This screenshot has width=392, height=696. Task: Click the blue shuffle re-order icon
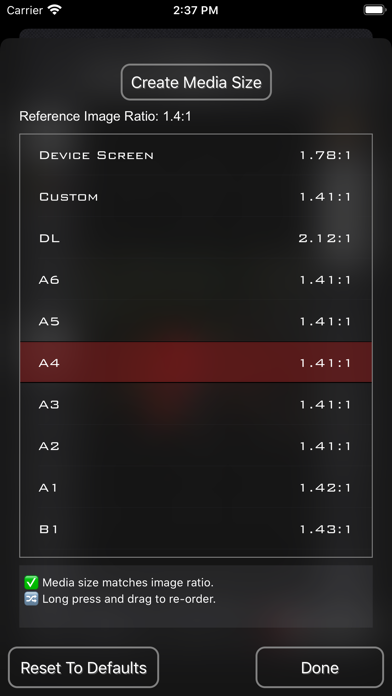click(x=31, y=599)
